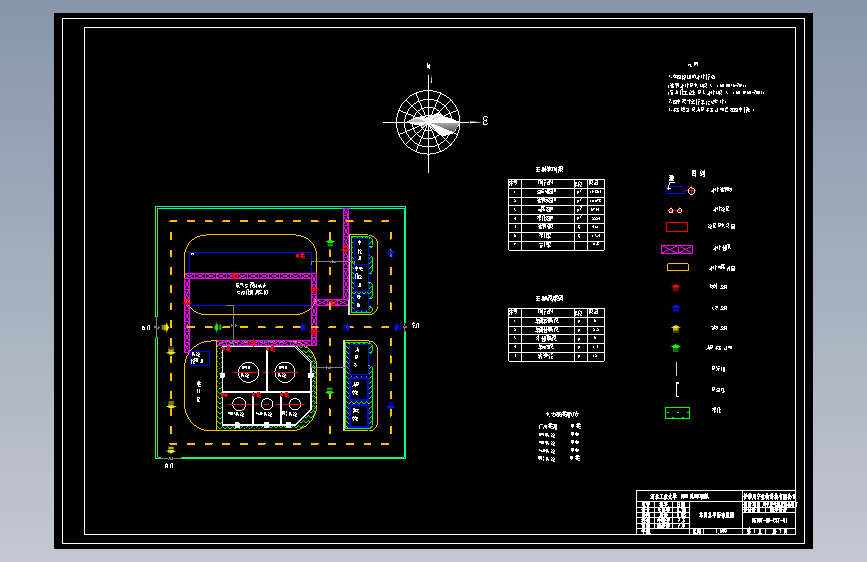This screenshot has width=867, height=562.
Task: Click the large blue-outlined building in the site plan
Action: coord(250,279)
